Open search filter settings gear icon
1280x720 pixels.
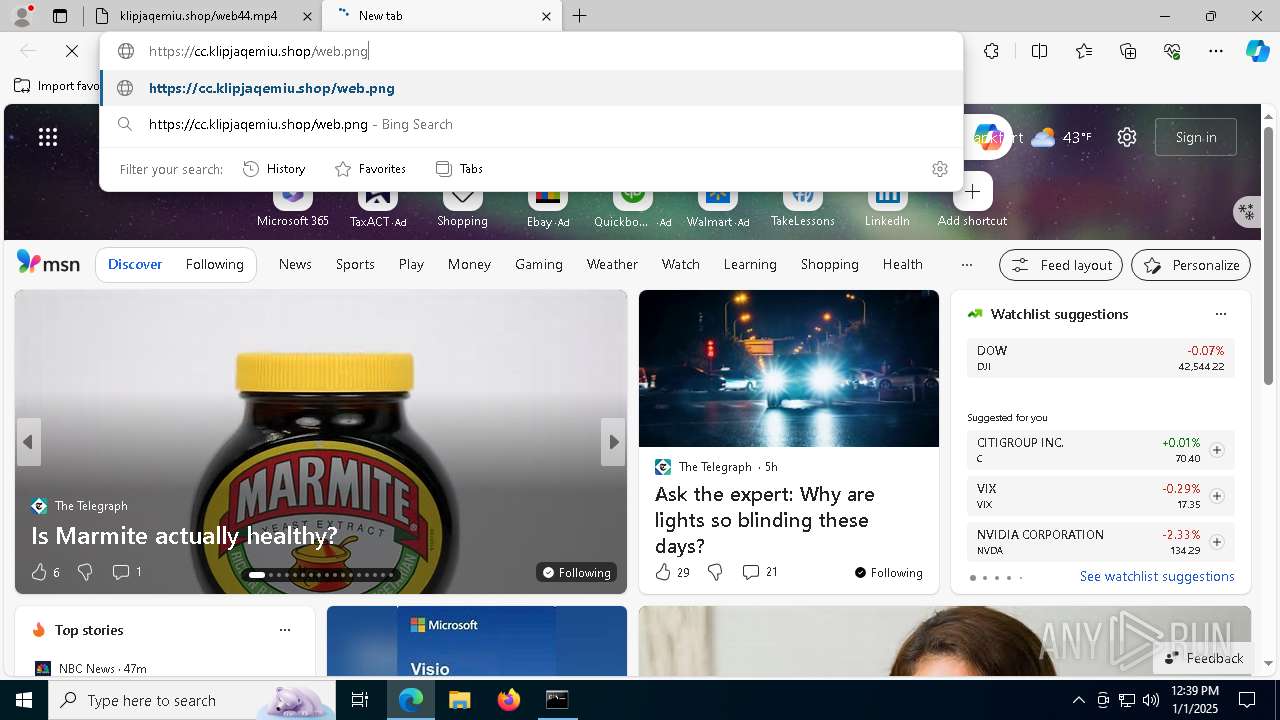point(939,169)
